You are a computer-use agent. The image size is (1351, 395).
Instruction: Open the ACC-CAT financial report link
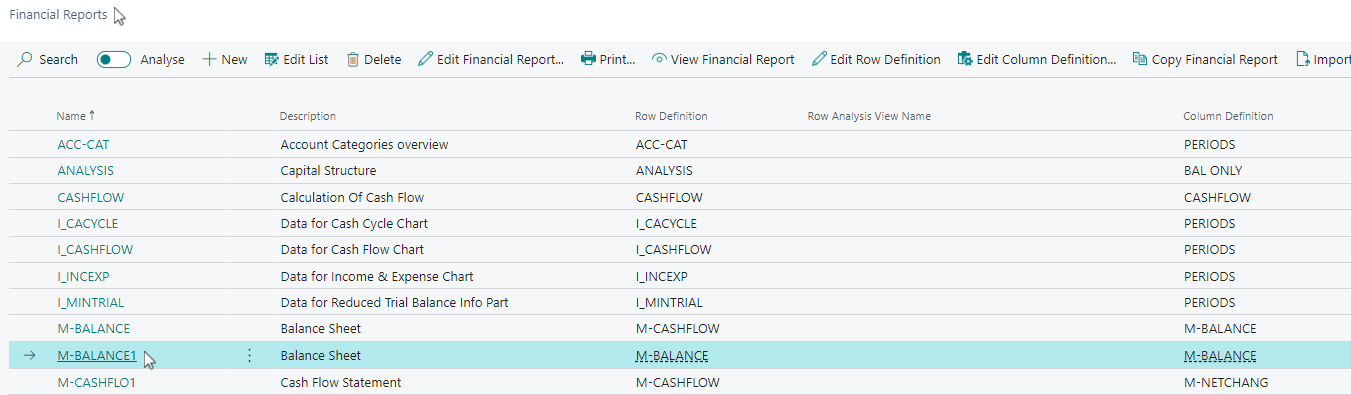click(x=84, y=145)
